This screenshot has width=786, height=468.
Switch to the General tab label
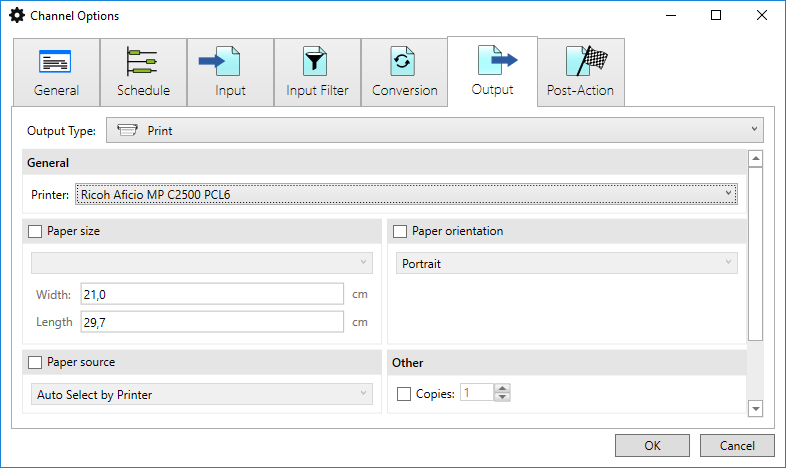(x=56, y=90)
